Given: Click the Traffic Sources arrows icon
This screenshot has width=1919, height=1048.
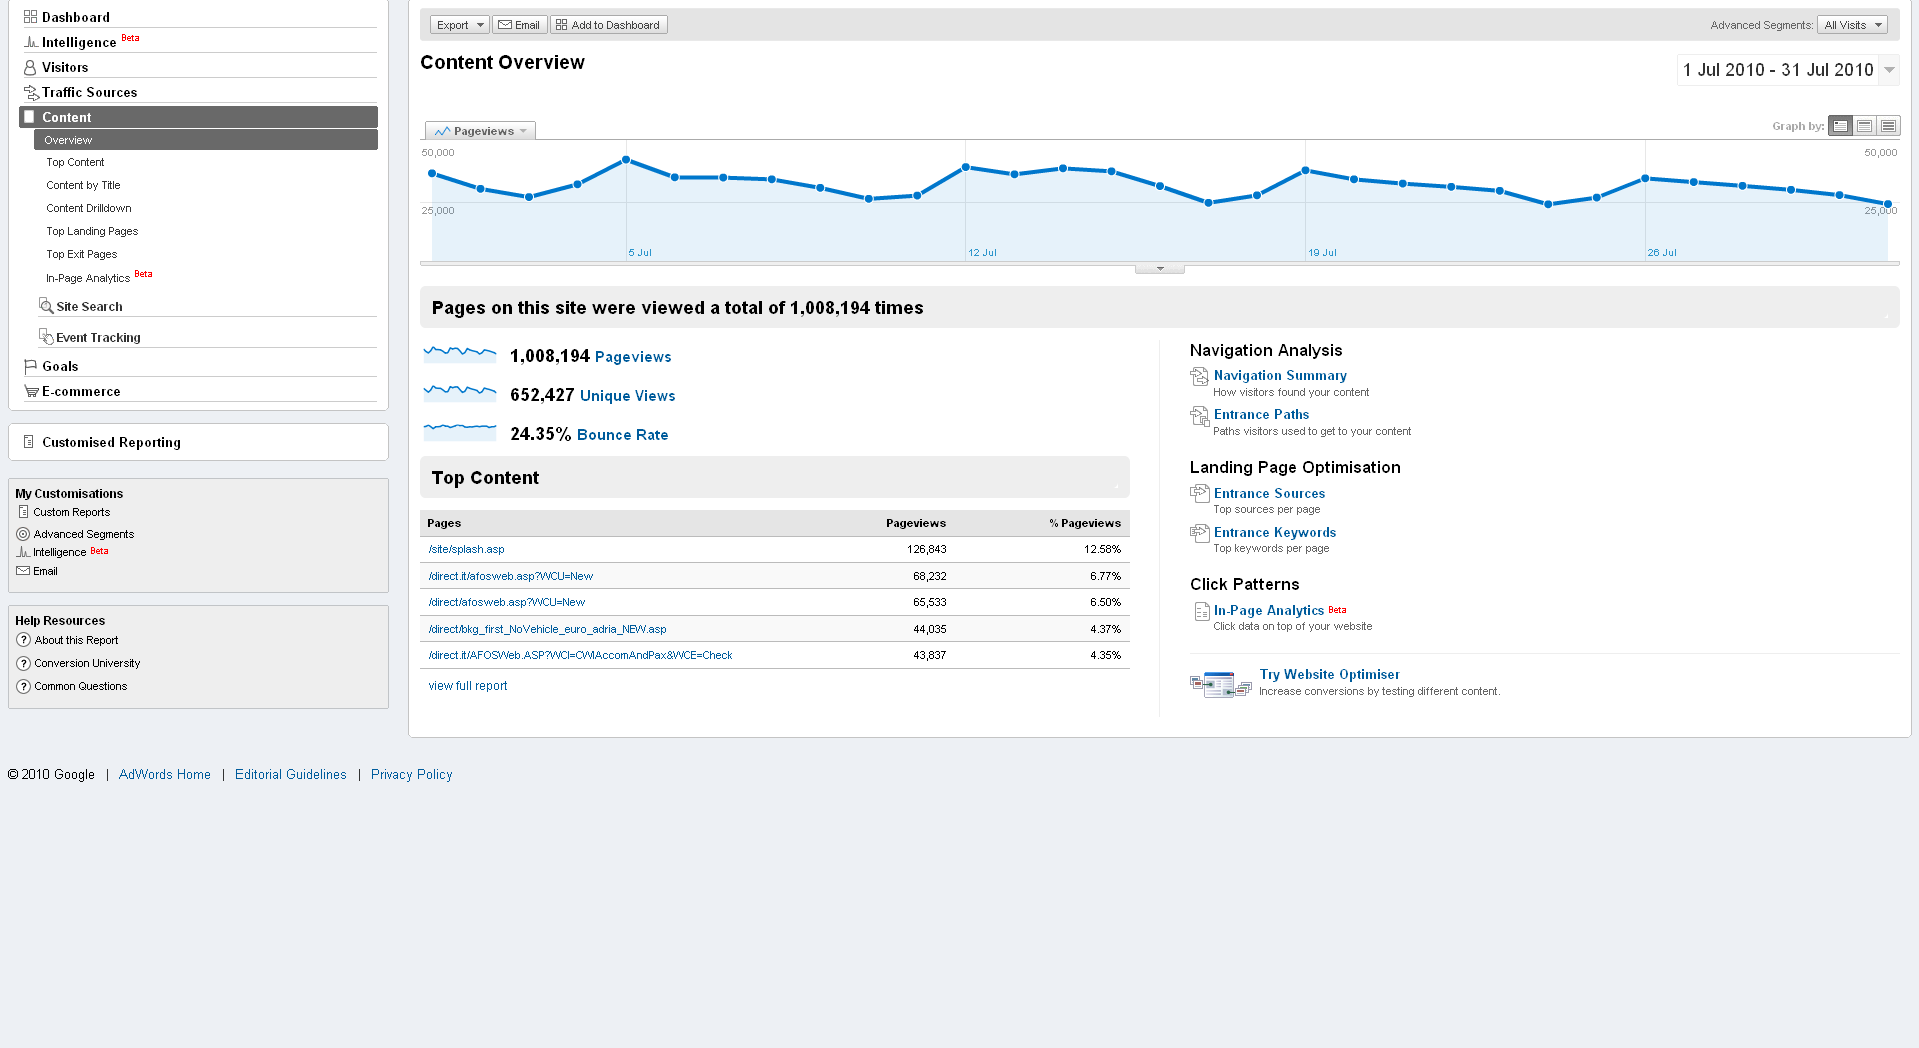Looking at the screenshot, I should [31, 92].
